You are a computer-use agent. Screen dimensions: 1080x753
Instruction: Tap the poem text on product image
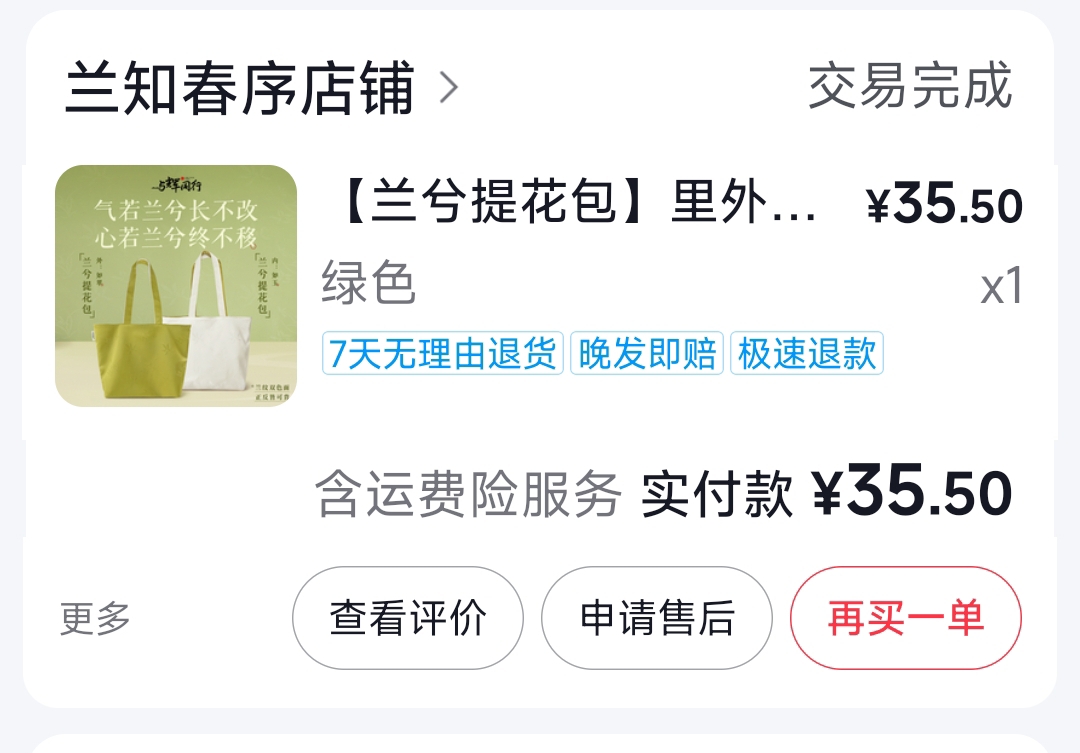coord(176,223)
